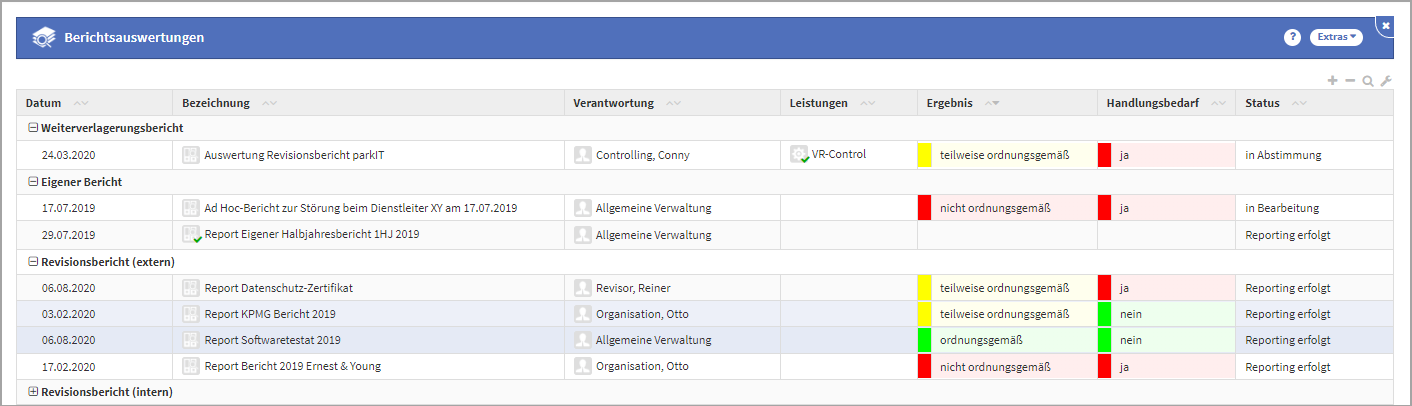
Task: Click the plus icon above the table
Action: tap(1332, 81)
